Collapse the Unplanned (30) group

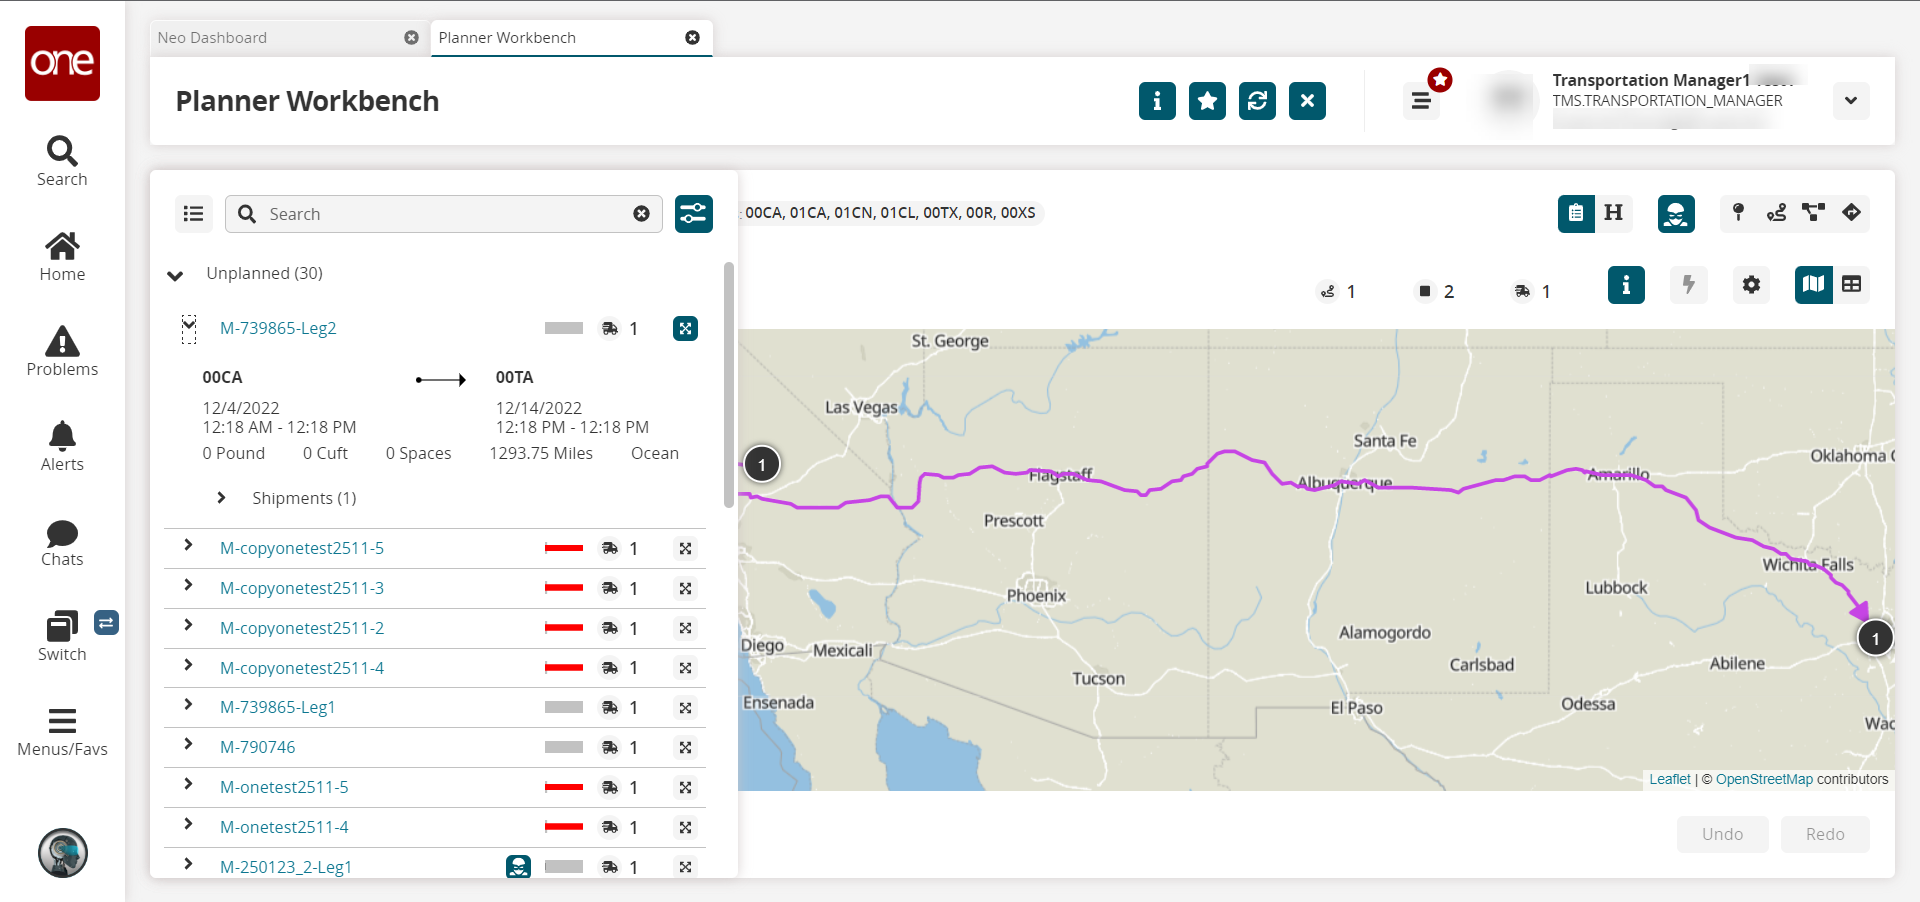175,275
